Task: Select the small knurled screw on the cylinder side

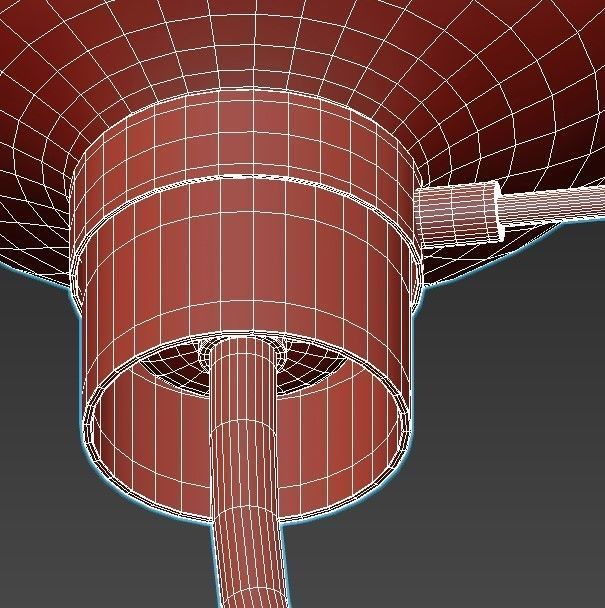Action: (x=458, y=213)
